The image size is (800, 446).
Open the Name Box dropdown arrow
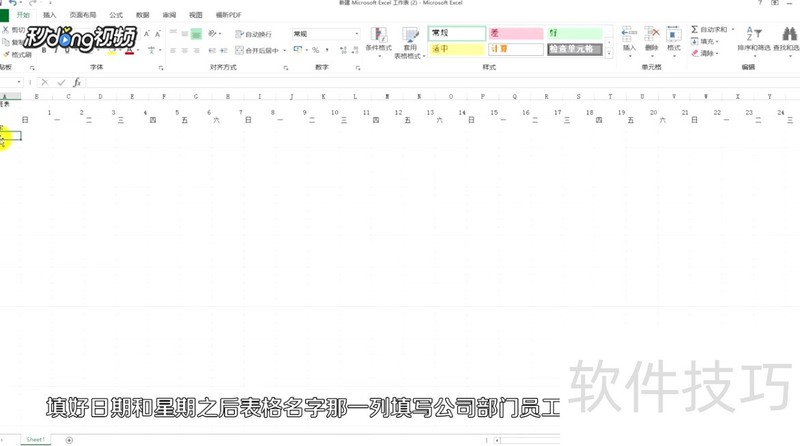pos(19,82)
